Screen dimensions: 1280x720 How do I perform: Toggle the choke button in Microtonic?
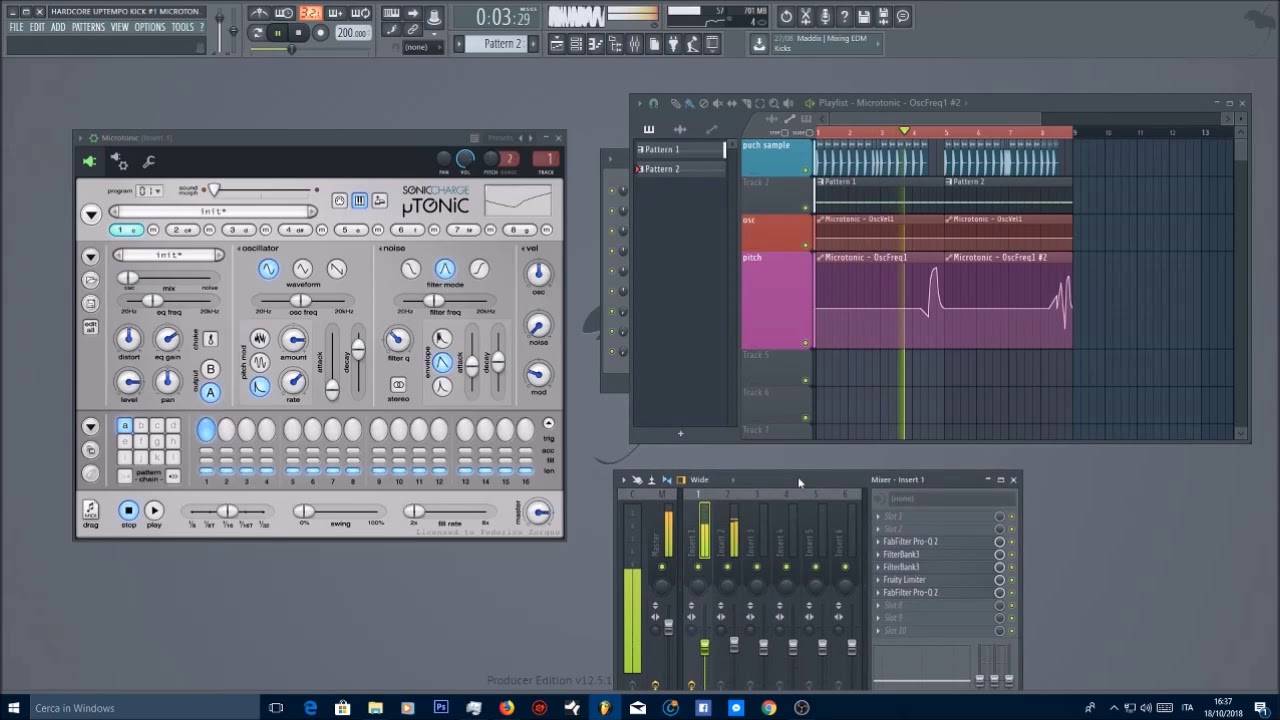[210, 340]
